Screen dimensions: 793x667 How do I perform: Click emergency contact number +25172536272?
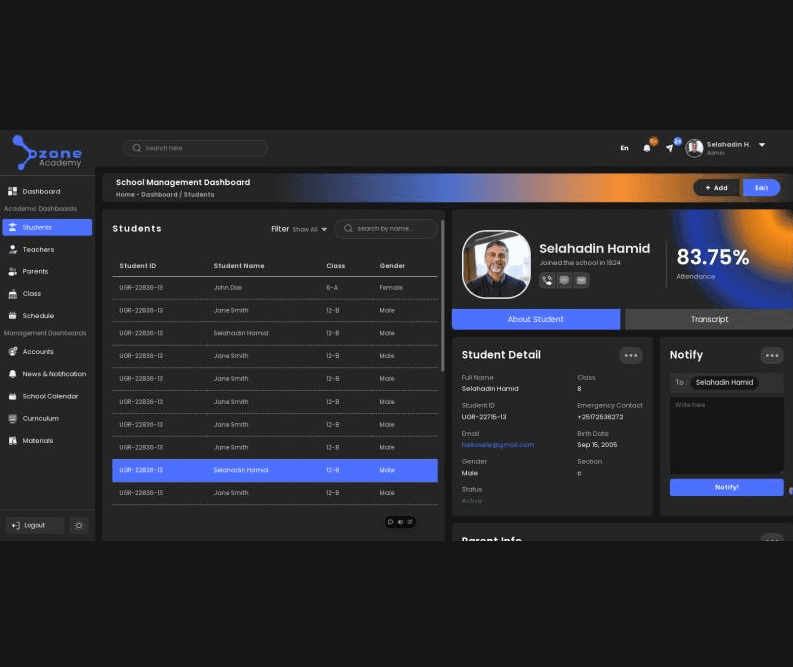click(600, 417)
